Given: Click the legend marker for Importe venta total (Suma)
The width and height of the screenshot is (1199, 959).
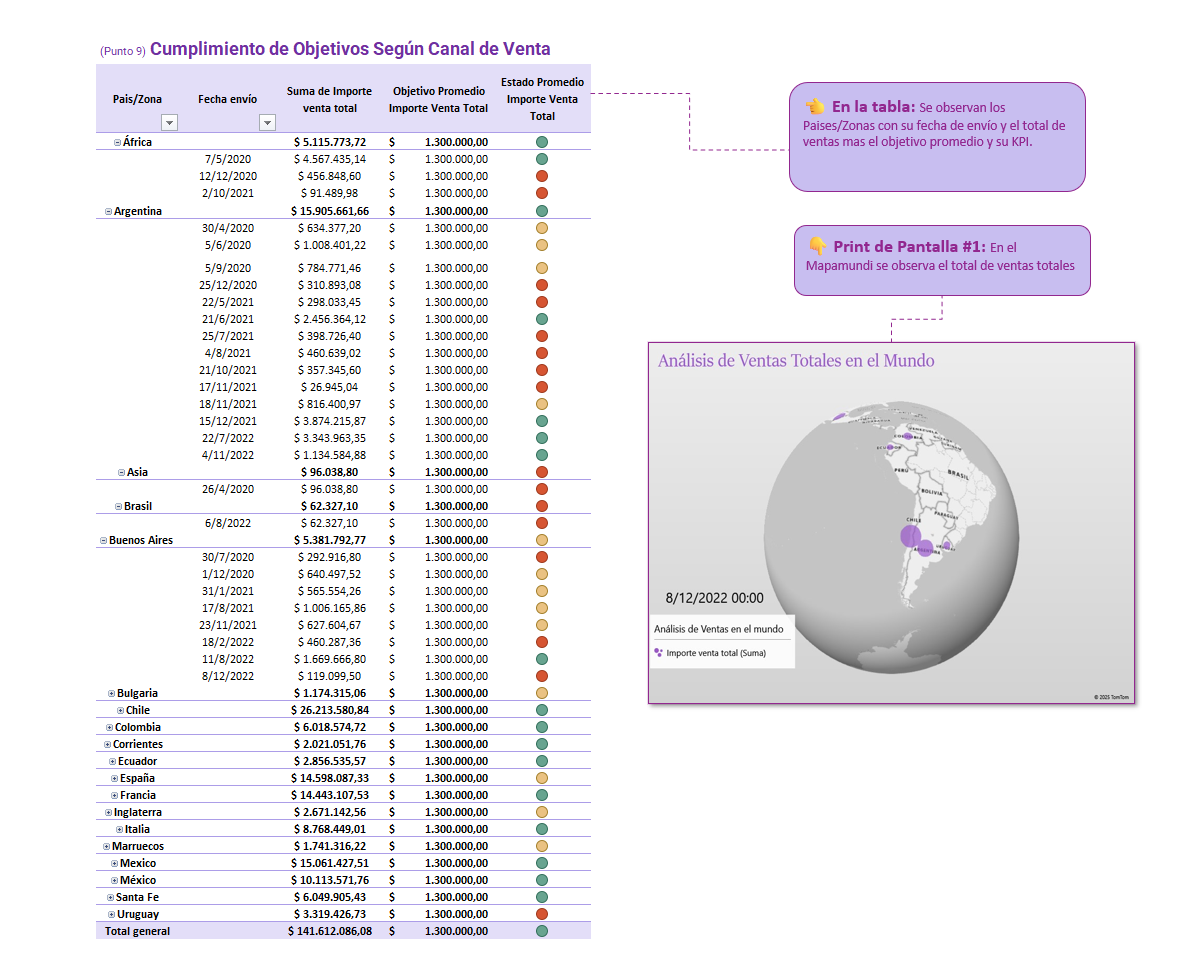Looking at the screenshot, I should pos(658,653).
